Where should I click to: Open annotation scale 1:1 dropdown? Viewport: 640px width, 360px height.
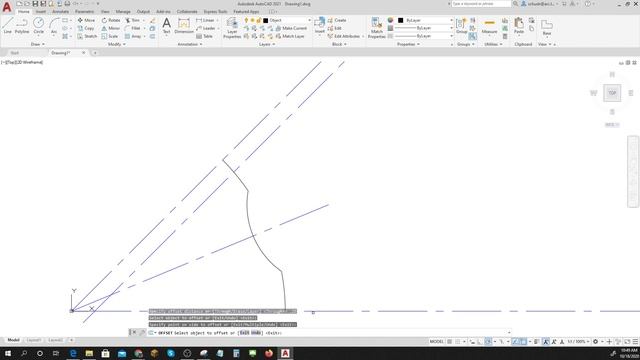(x=578, y=342)
